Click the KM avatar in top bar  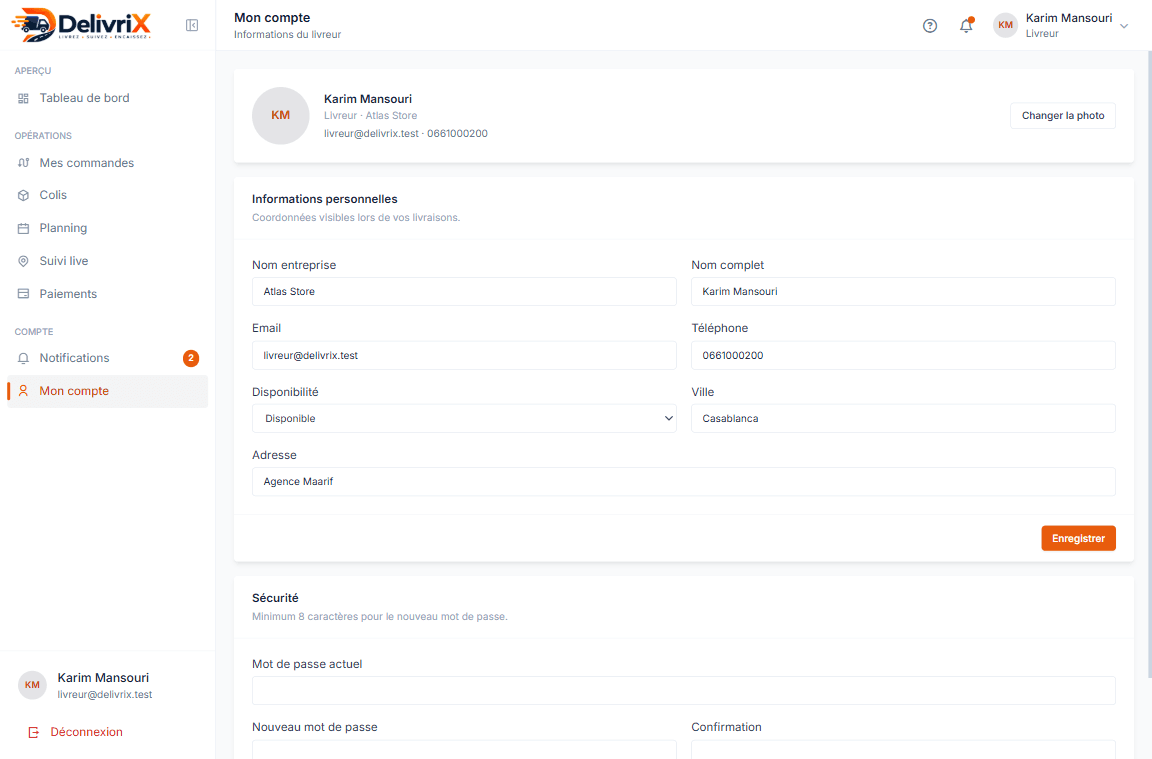tap(1005, 25)
